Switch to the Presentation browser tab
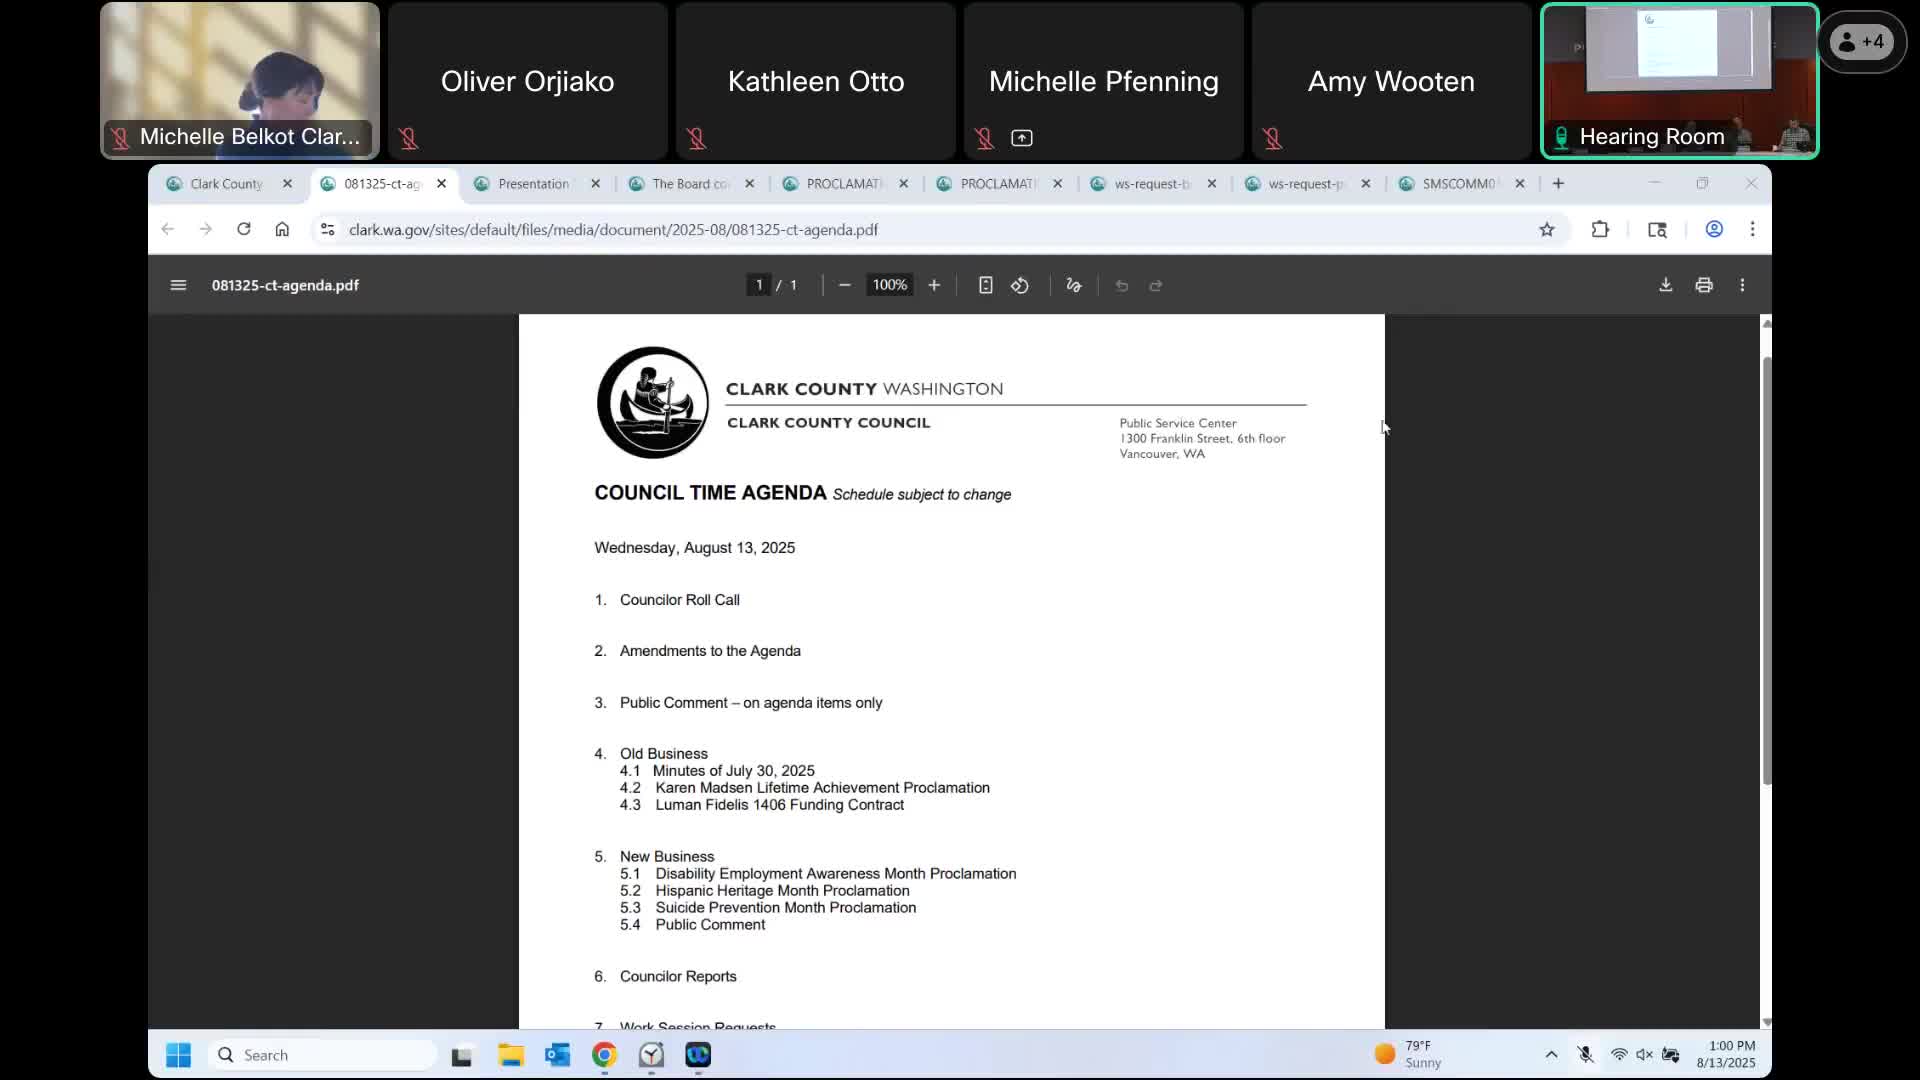 pos(533,184)
